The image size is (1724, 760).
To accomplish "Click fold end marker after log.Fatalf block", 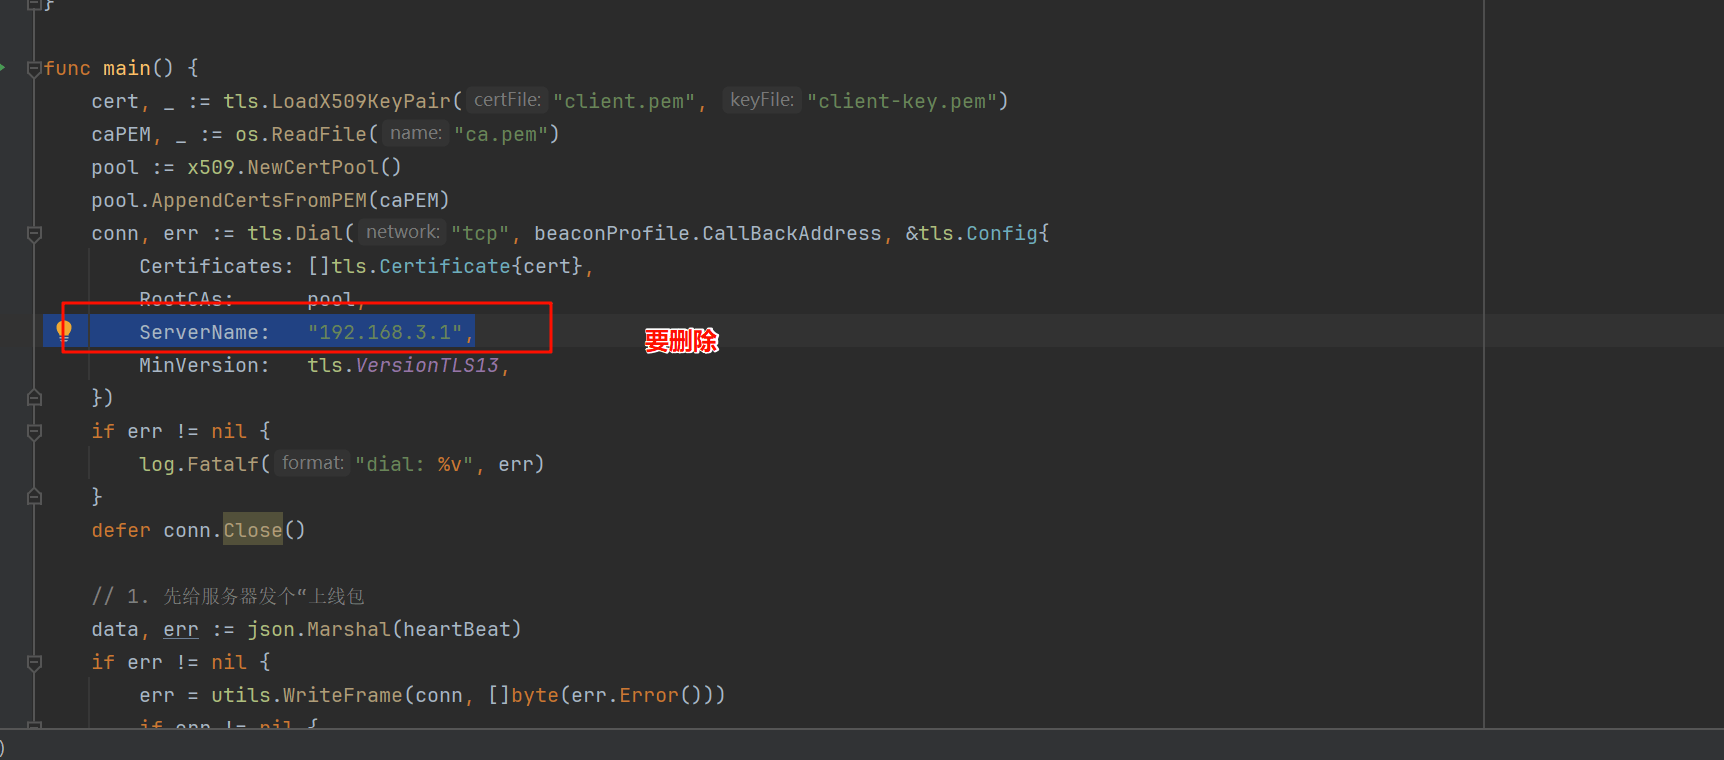I will coord(34,497).
